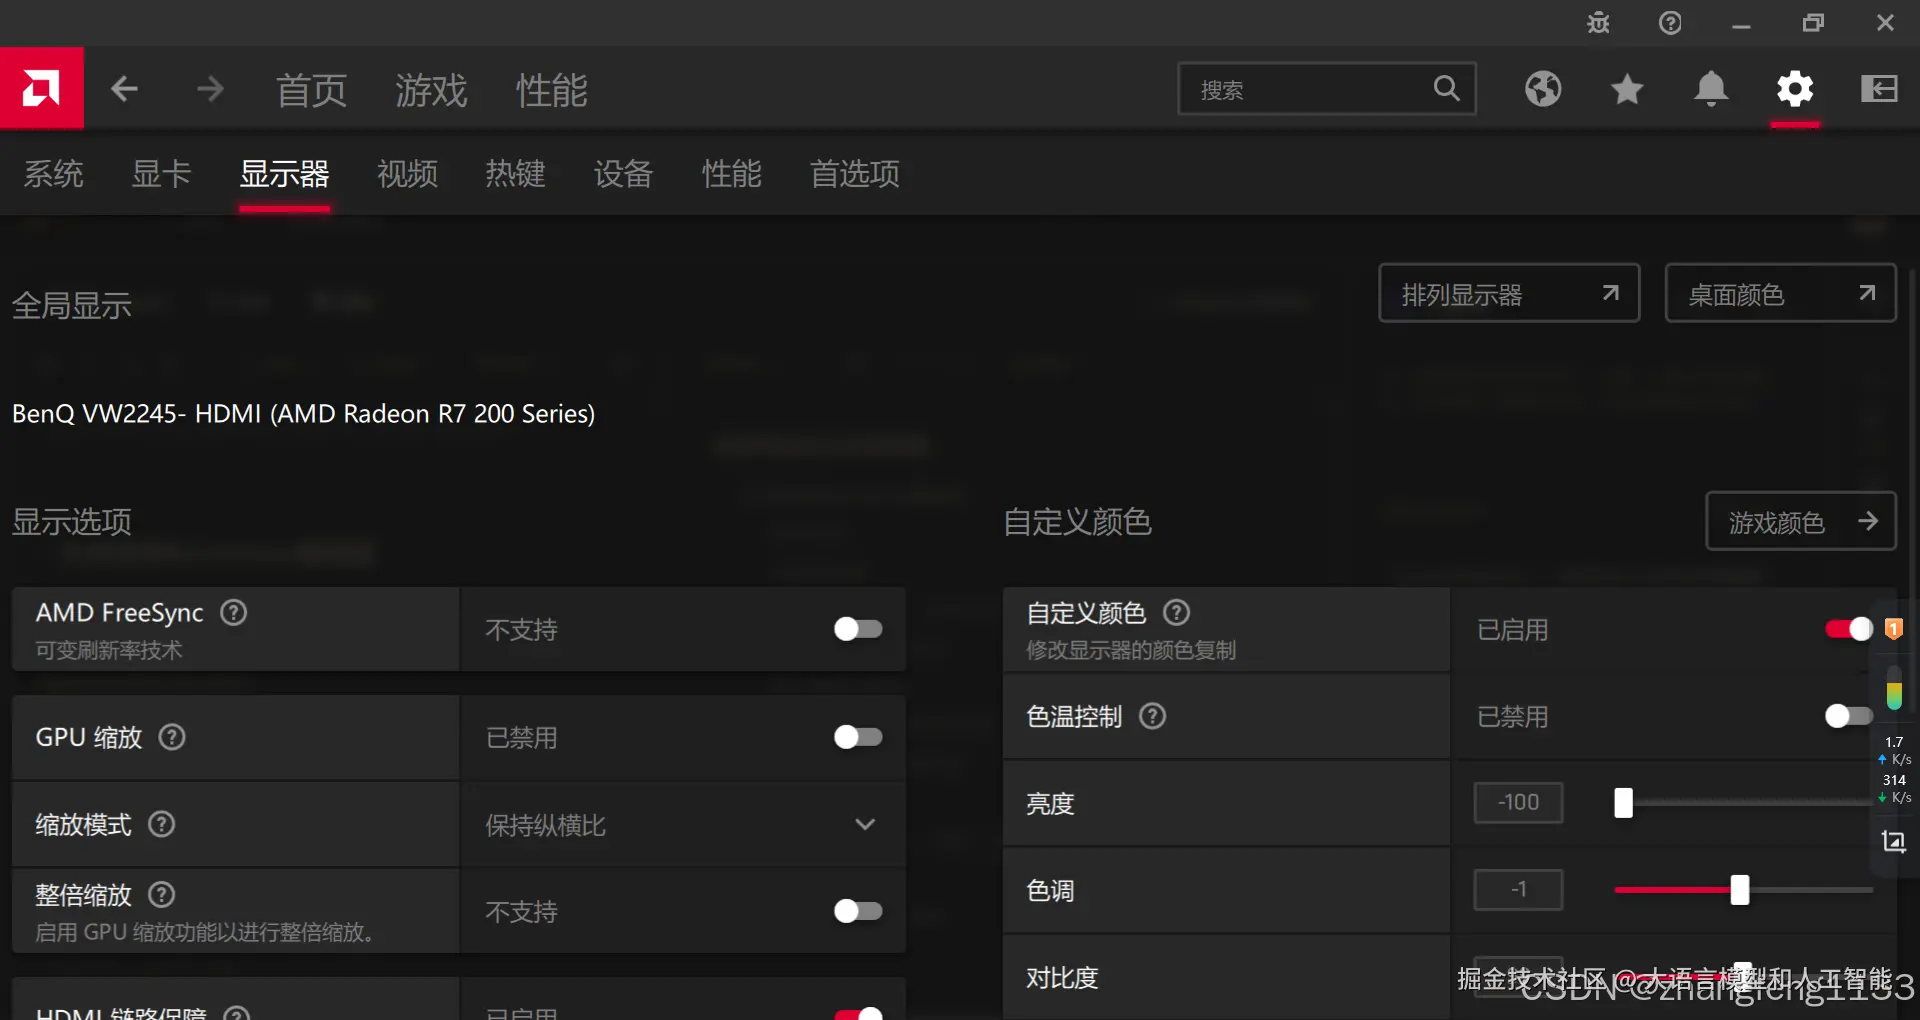Switch to 视频 tab
Viewport: 1920px width, 1020px height.
pyautogui.click(x=408, y=174)
